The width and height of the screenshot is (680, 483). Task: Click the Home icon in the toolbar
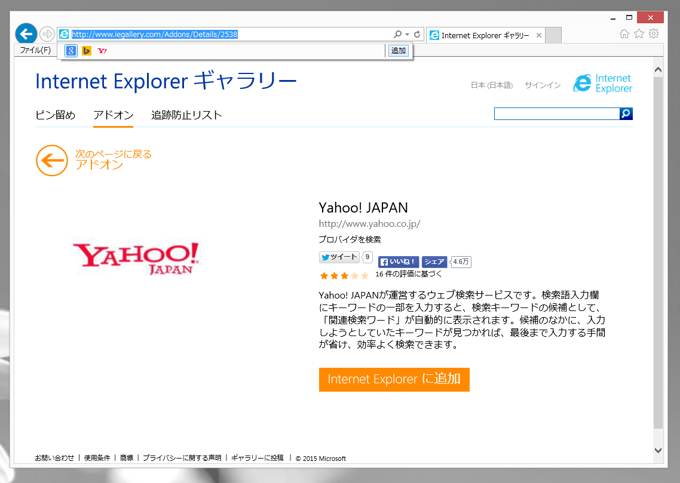[624, 34]
